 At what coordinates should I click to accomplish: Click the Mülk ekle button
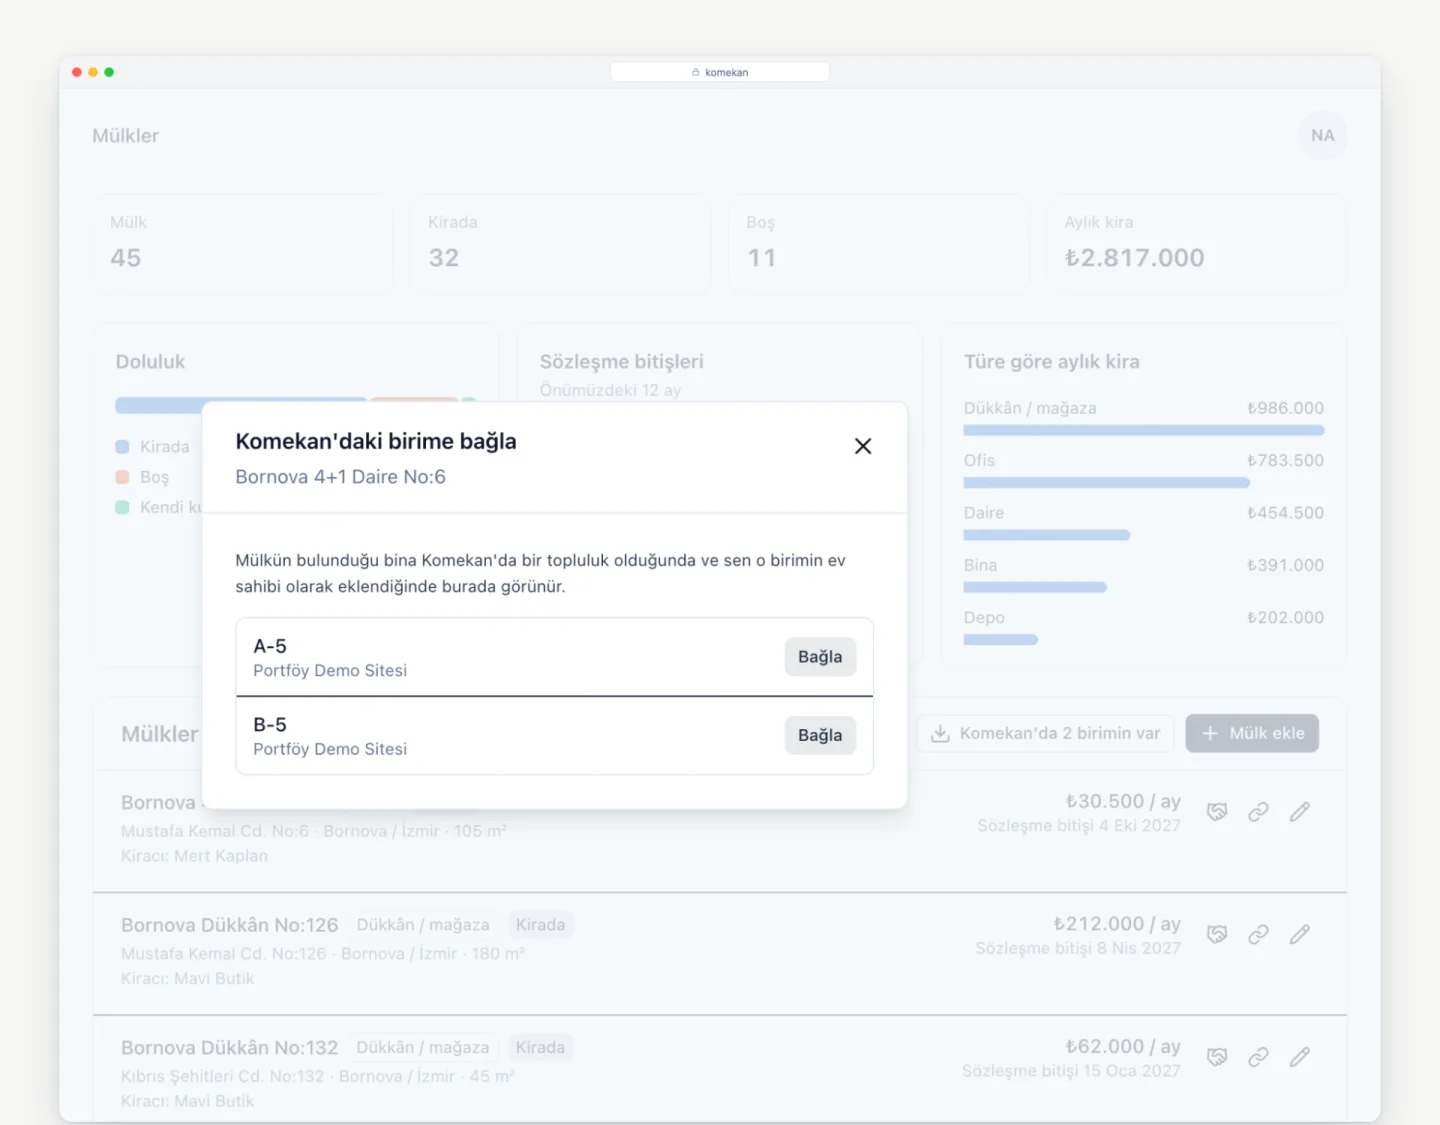(1252, 733)
